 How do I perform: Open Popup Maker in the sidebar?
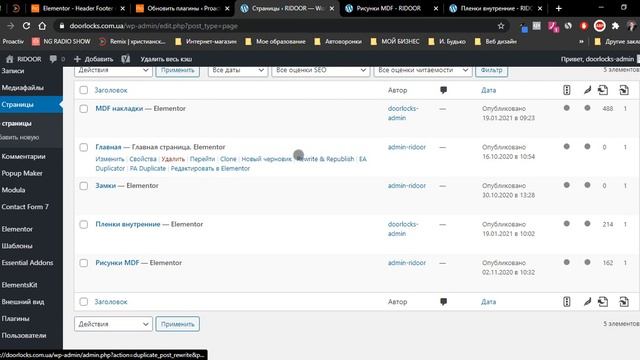point(22,173)
